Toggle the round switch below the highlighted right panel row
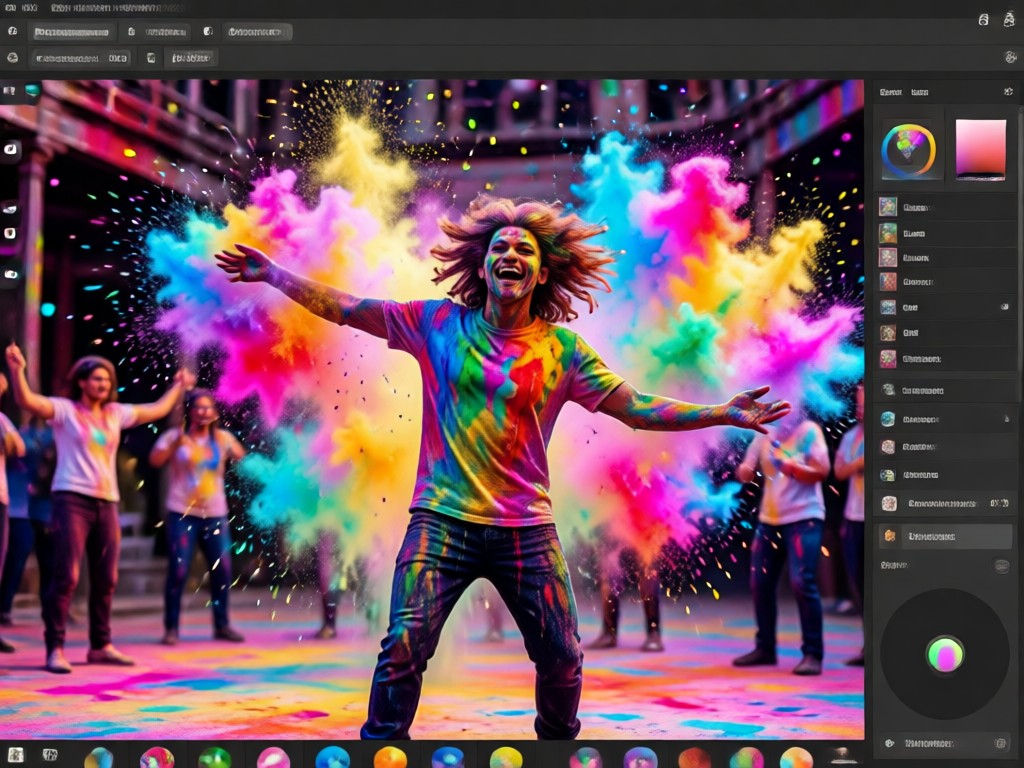This screenshot has width=1024, height=768. 1002,566
